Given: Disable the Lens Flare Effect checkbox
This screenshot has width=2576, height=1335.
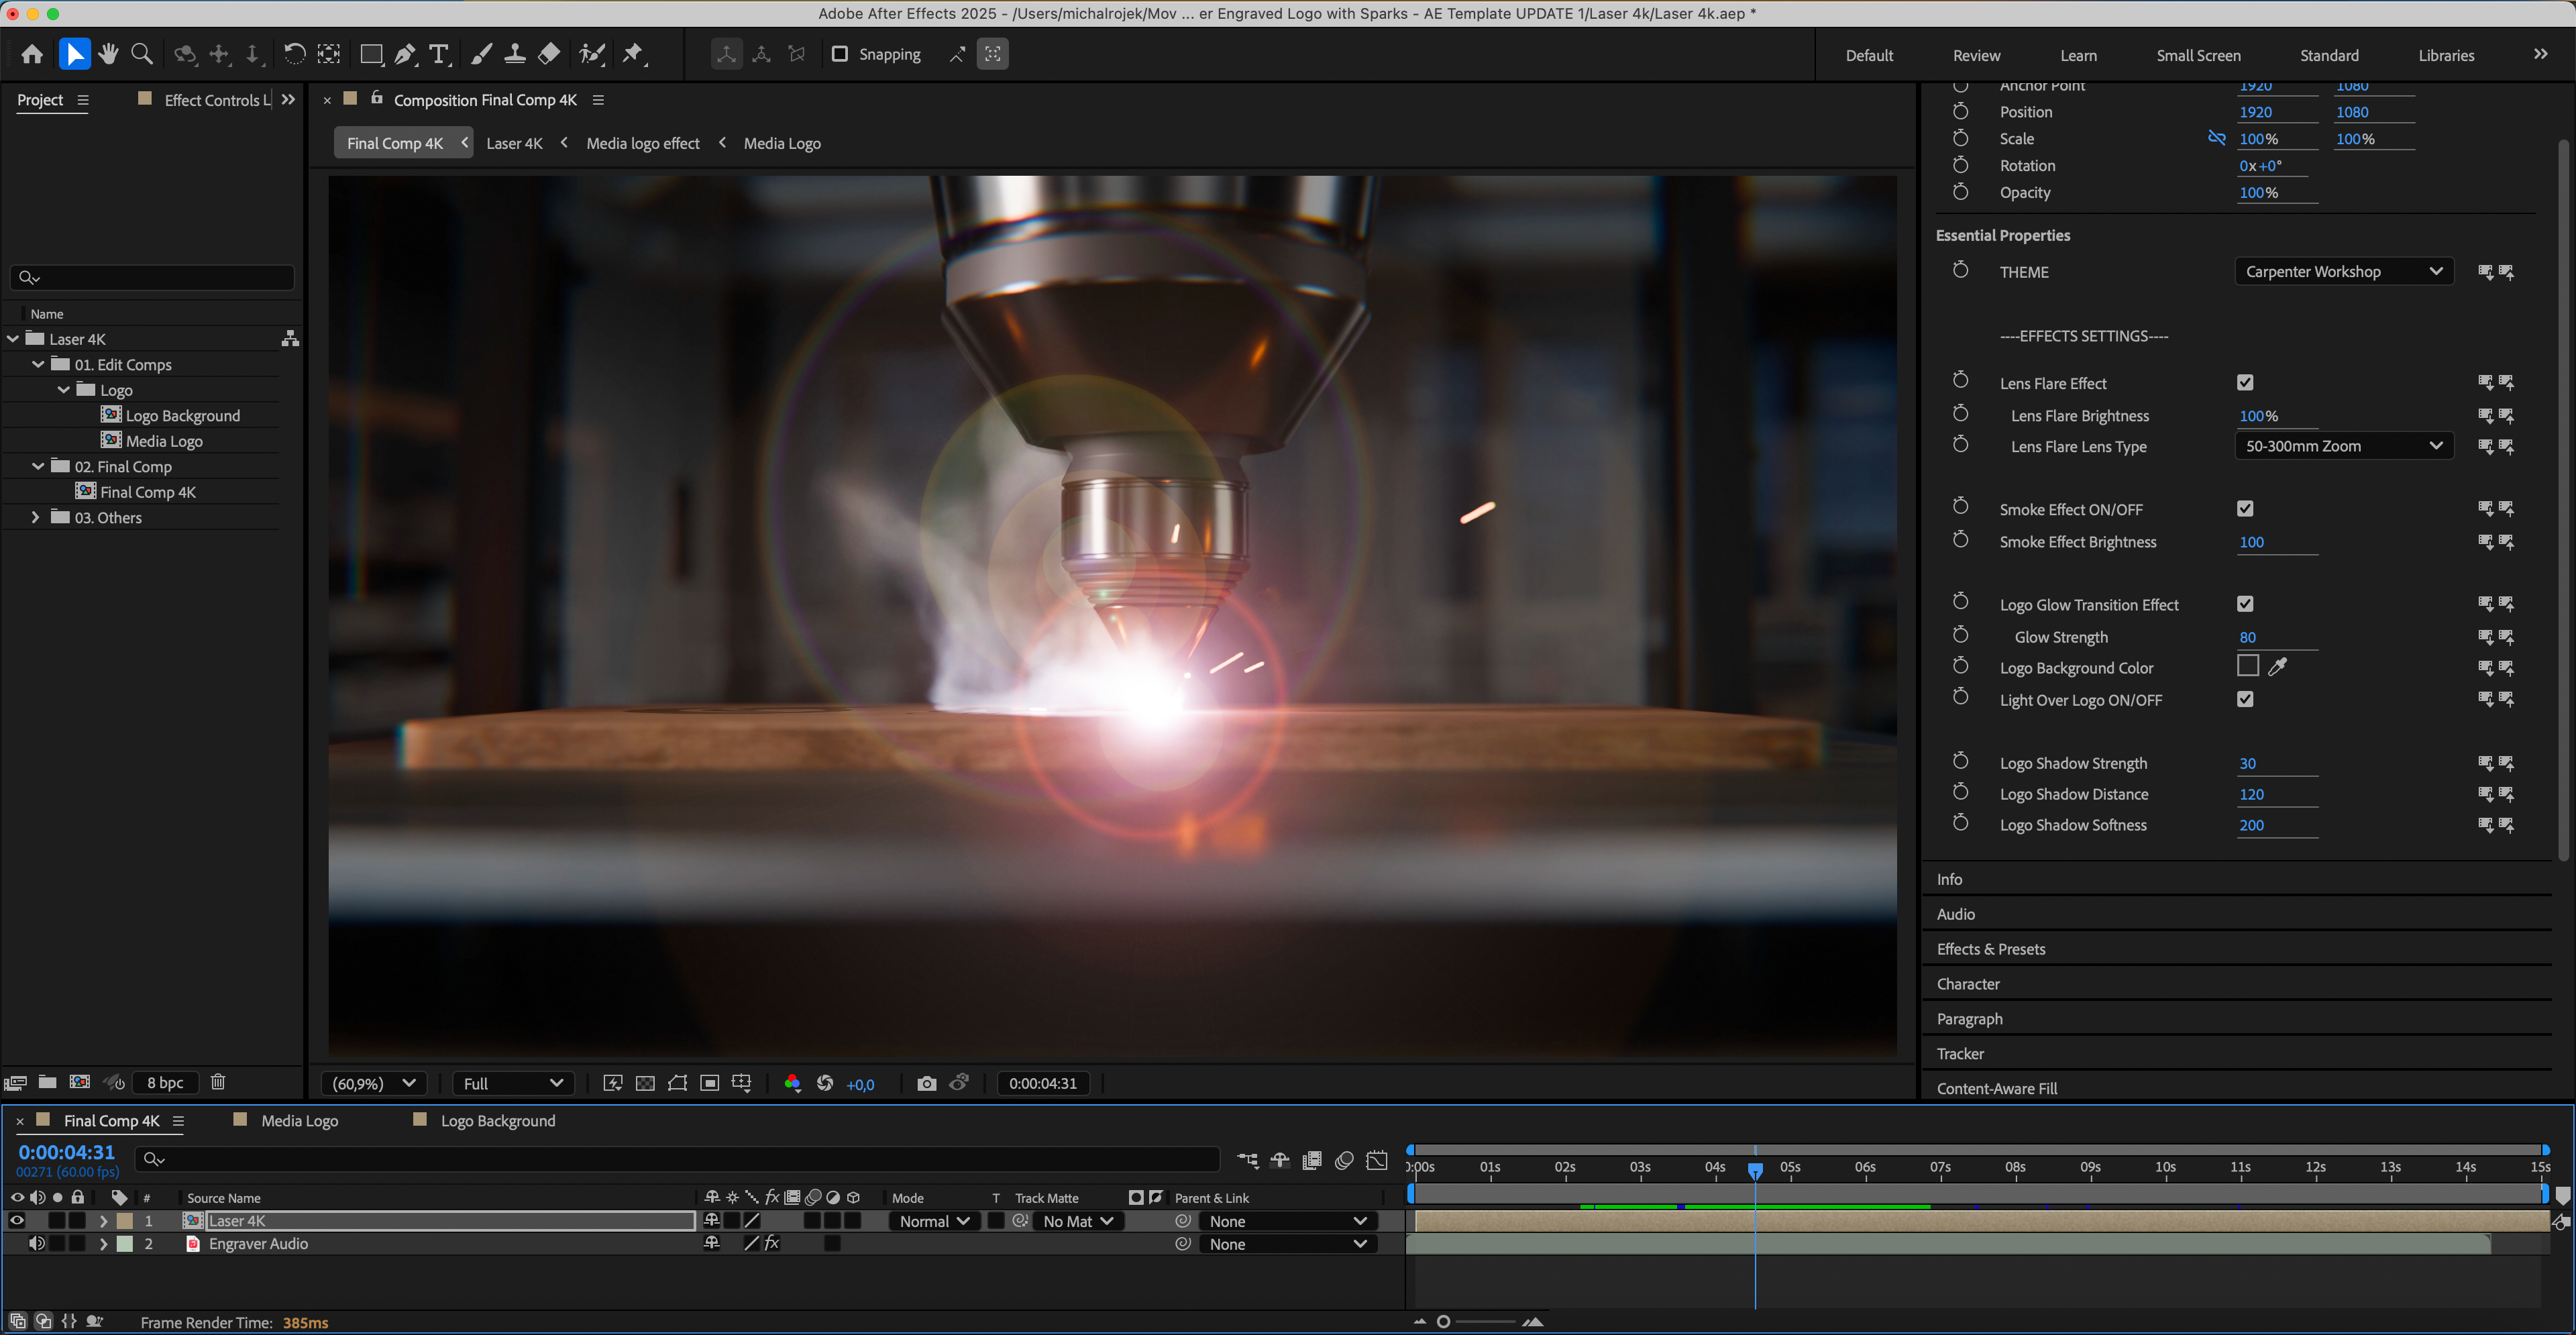Looking at the screenshot, I should [x=2245, y=383].
